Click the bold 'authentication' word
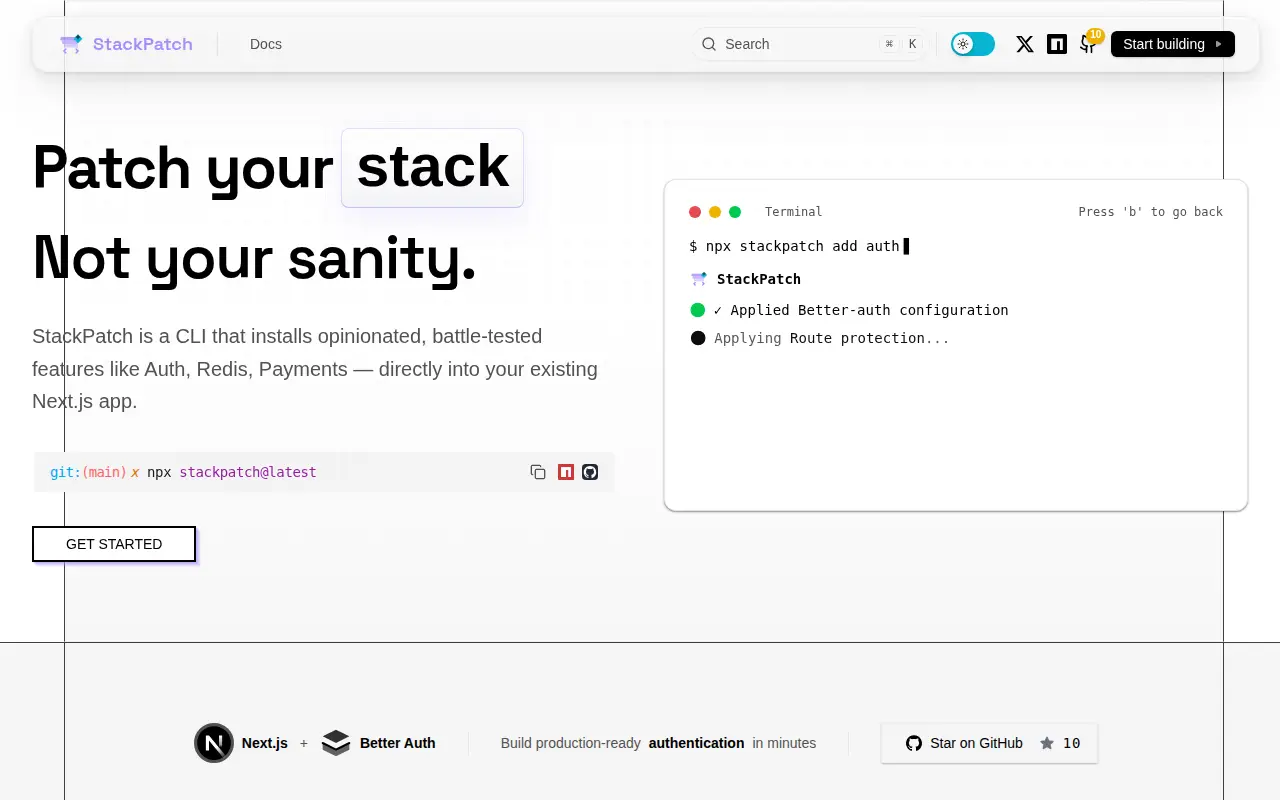 (x=697, y=743)
